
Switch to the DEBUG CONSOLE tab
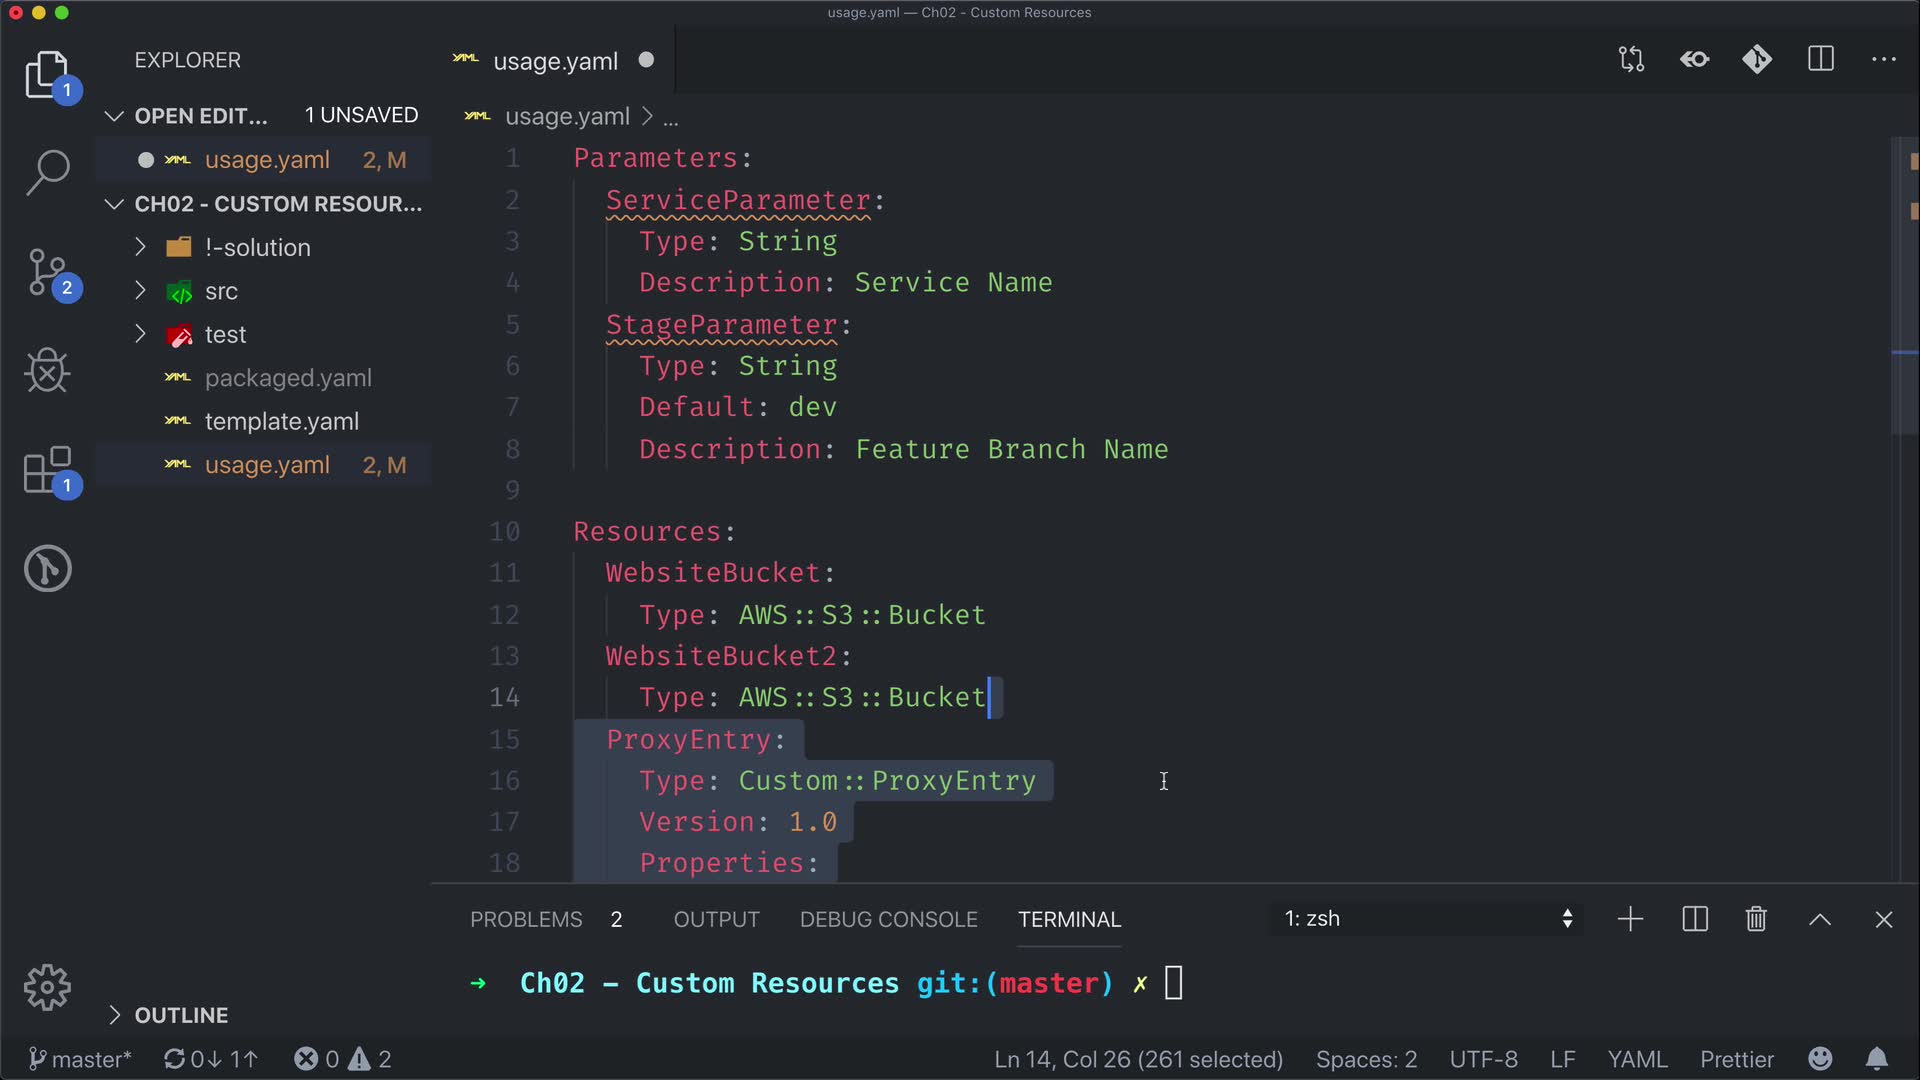888,919
